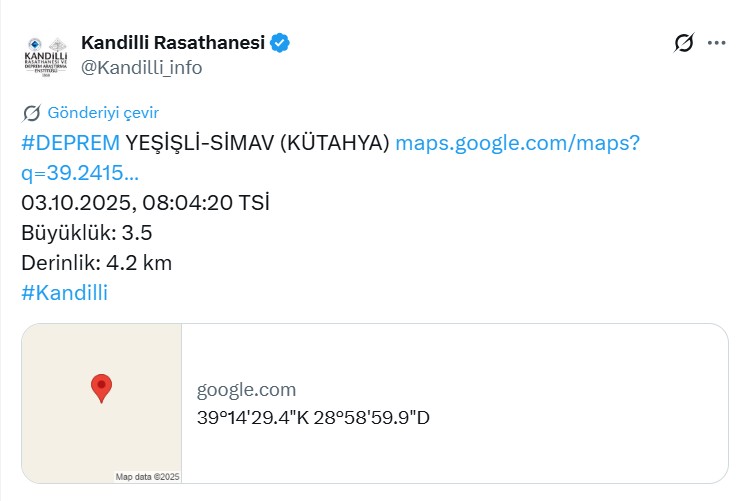This screenshot has height=501, width=748.
Task: Click the Büyüklük: 3.5 line
Action: [86, 233]
